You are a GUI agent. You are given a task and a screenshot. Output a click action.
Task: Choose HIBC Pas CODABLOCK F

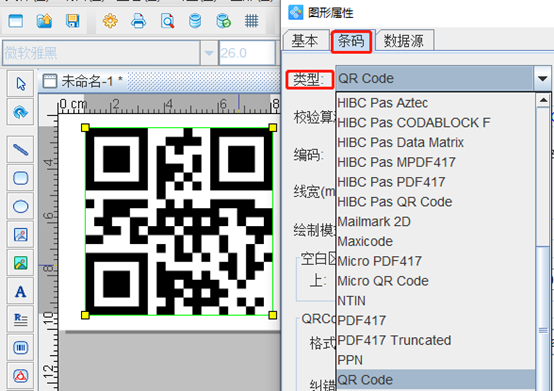click(435, 123)
